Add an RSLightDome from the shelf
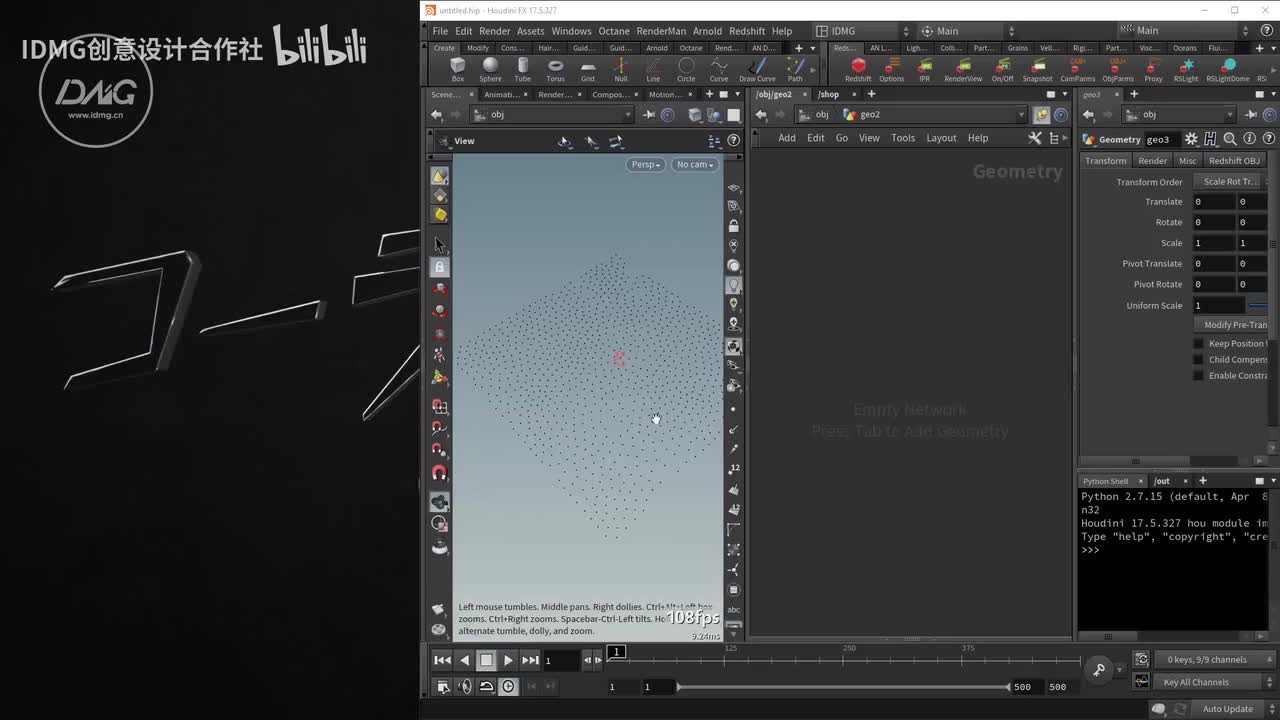This screenshot has height=720, width=1280. click(x=1227, y=70)
